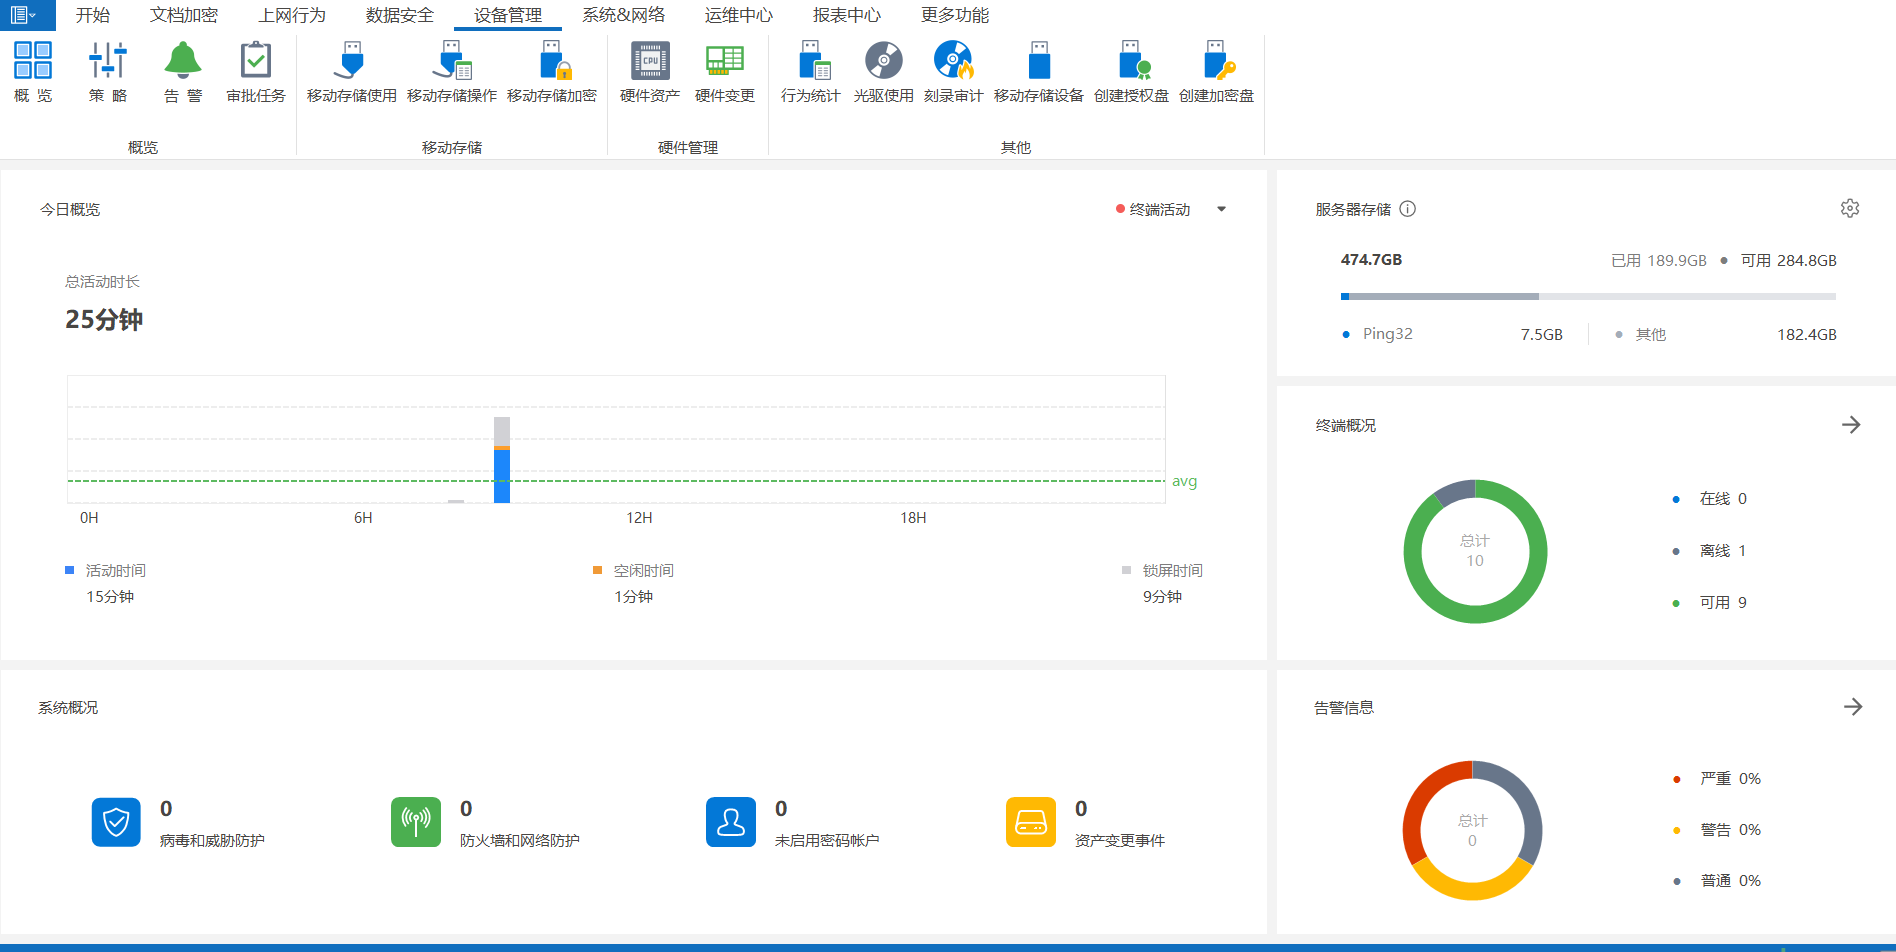The width and height of the screenshot is (1896, 952).
Task: Expand the 终端活动 dropdown arrow
Action: tap(1221, 209)
